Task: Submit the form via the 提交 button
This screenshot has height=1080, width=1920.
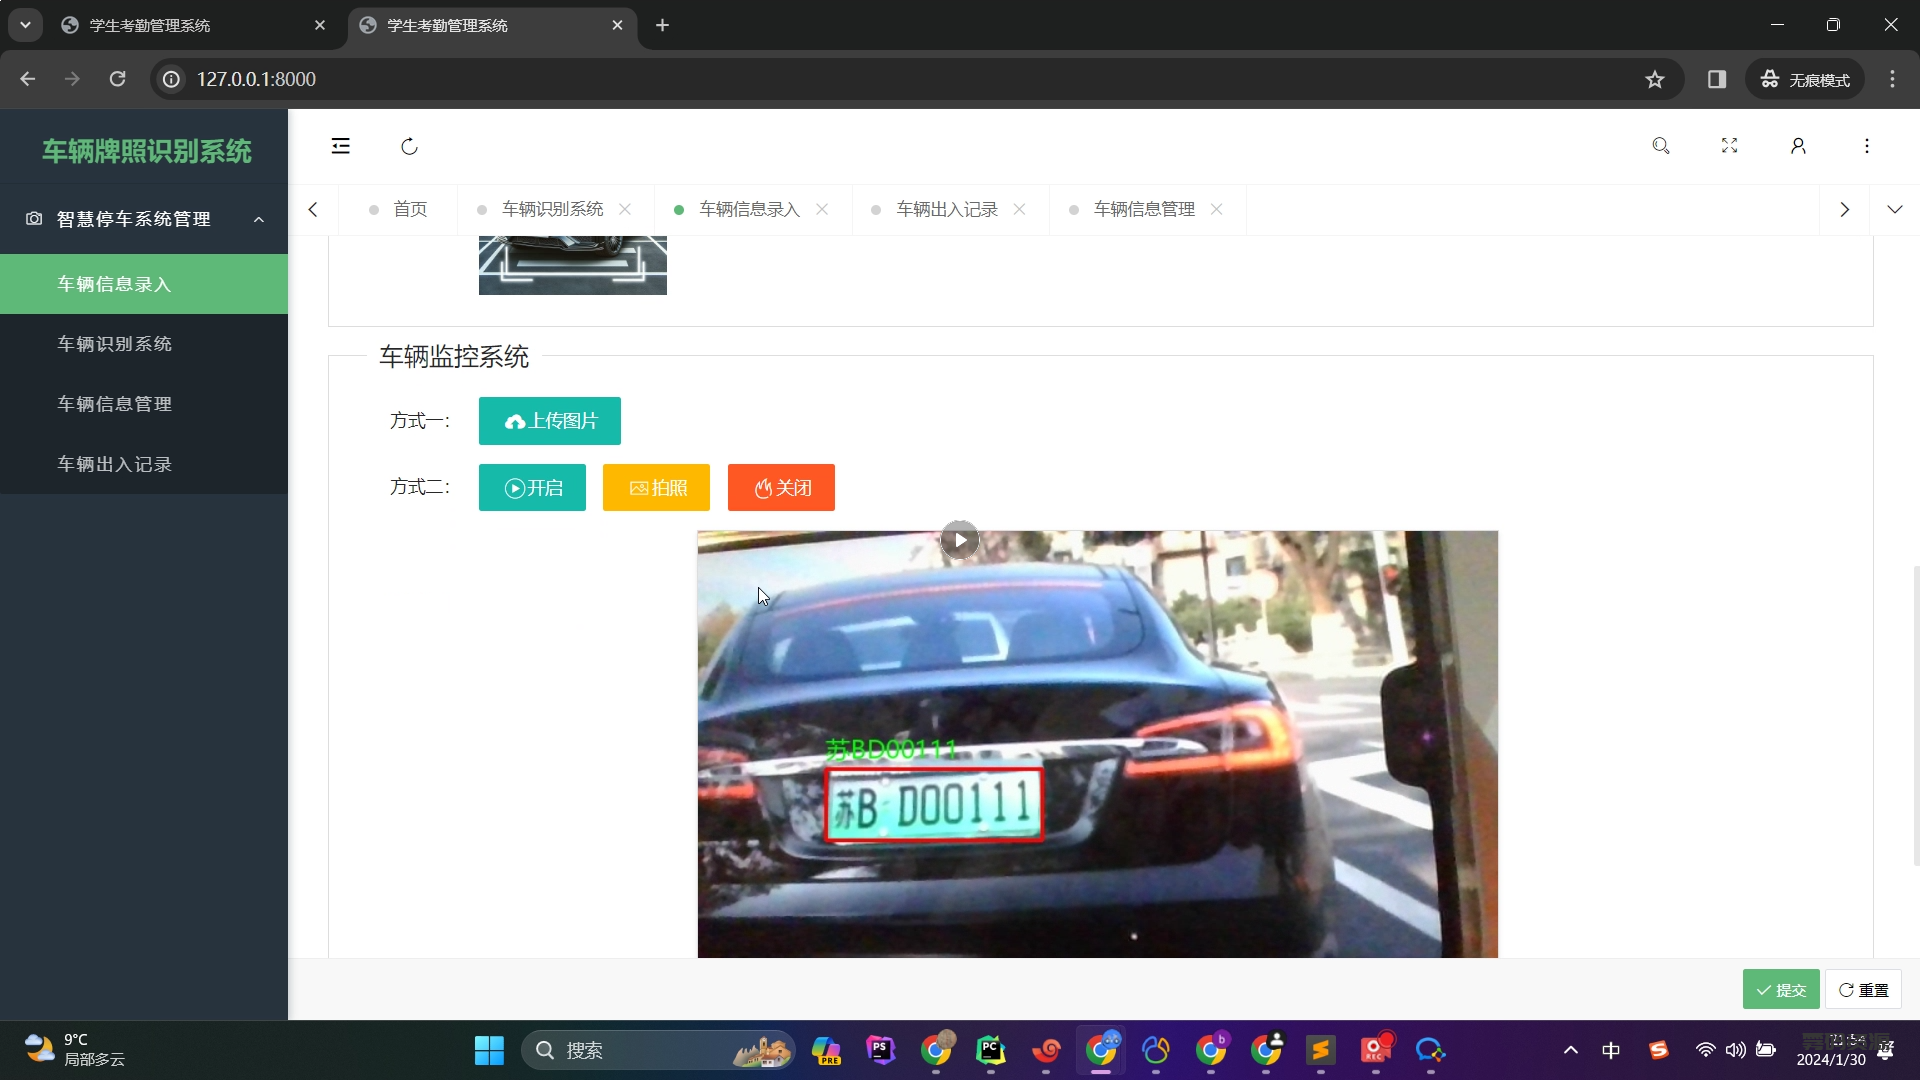Action: pos(1781,989)
